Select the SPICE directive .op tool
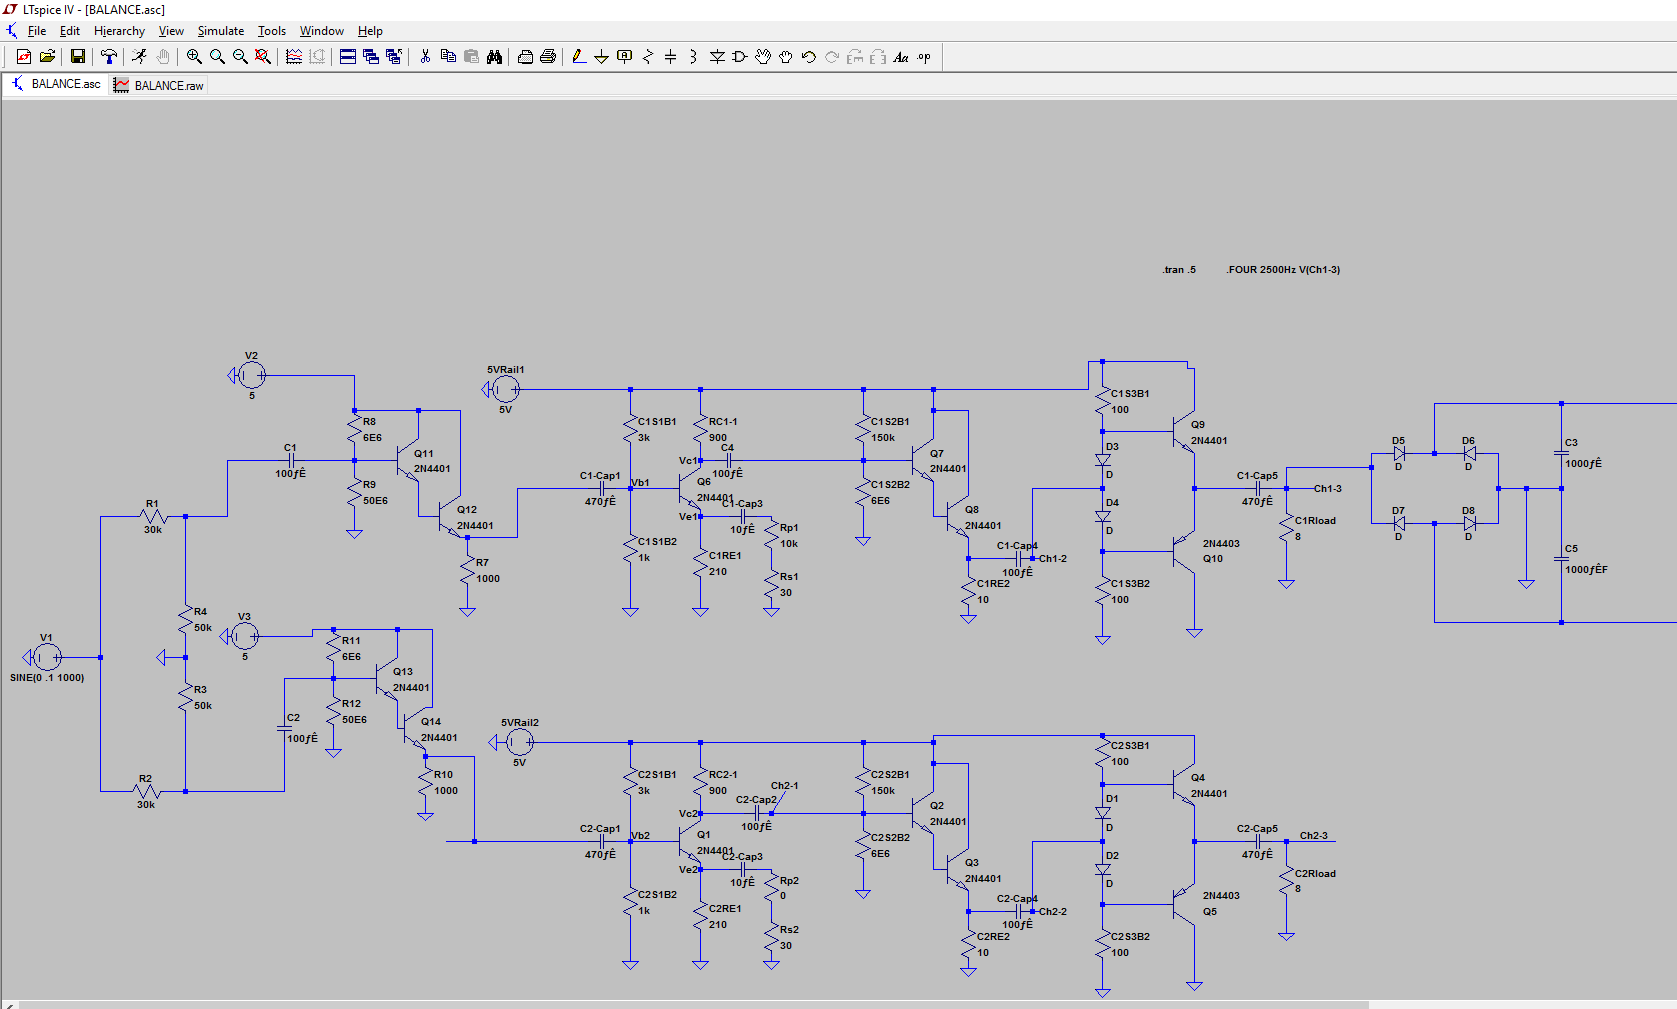This screenshot has height=1009, width=1677. pyautogui.click(x=924, y=57)
